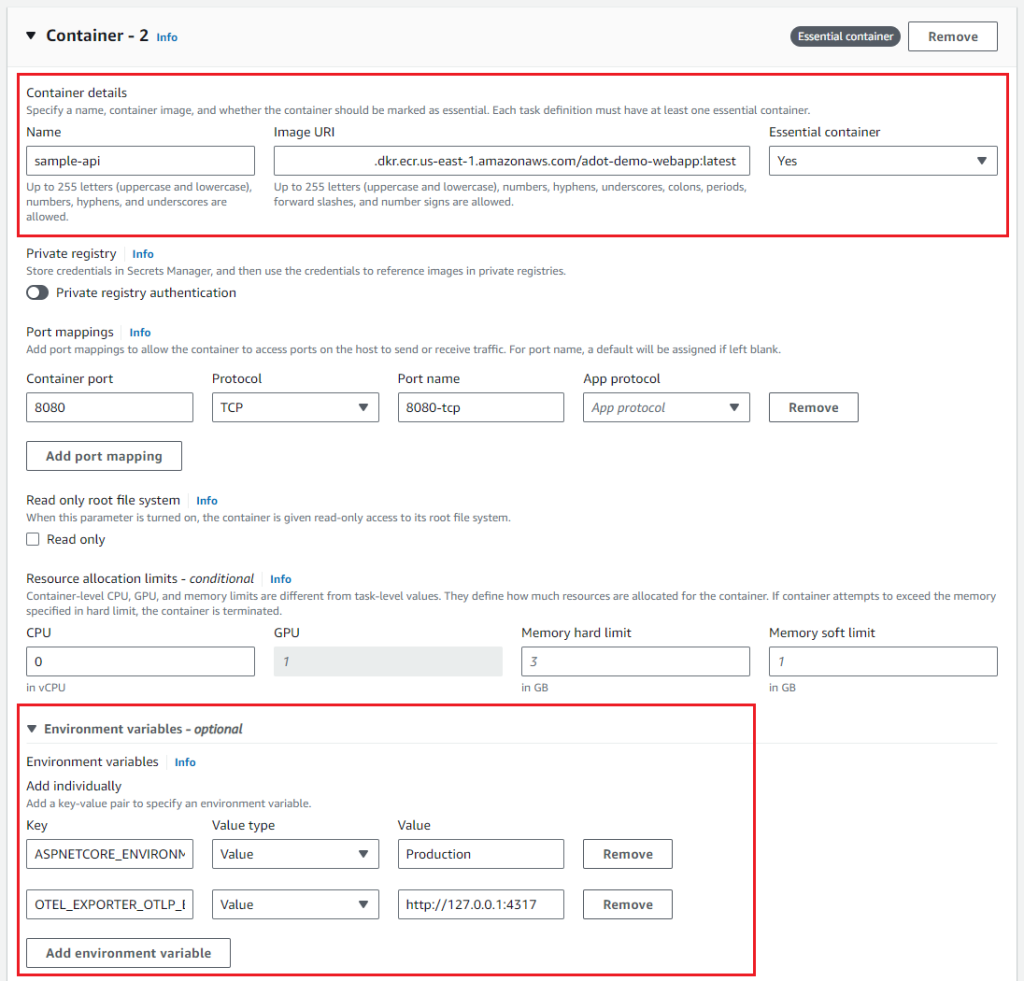Open the App protocol dropdown
The height and width of the screenshot is (981, 1024).
tap(666, 407)
